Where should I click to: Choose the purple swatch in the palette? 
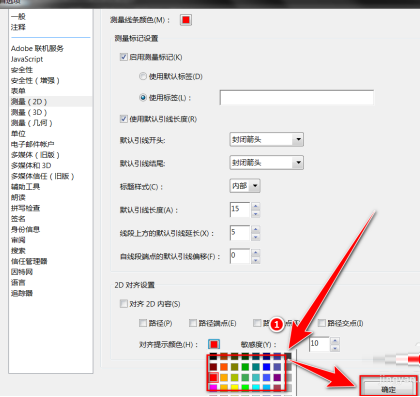point(277,377)
